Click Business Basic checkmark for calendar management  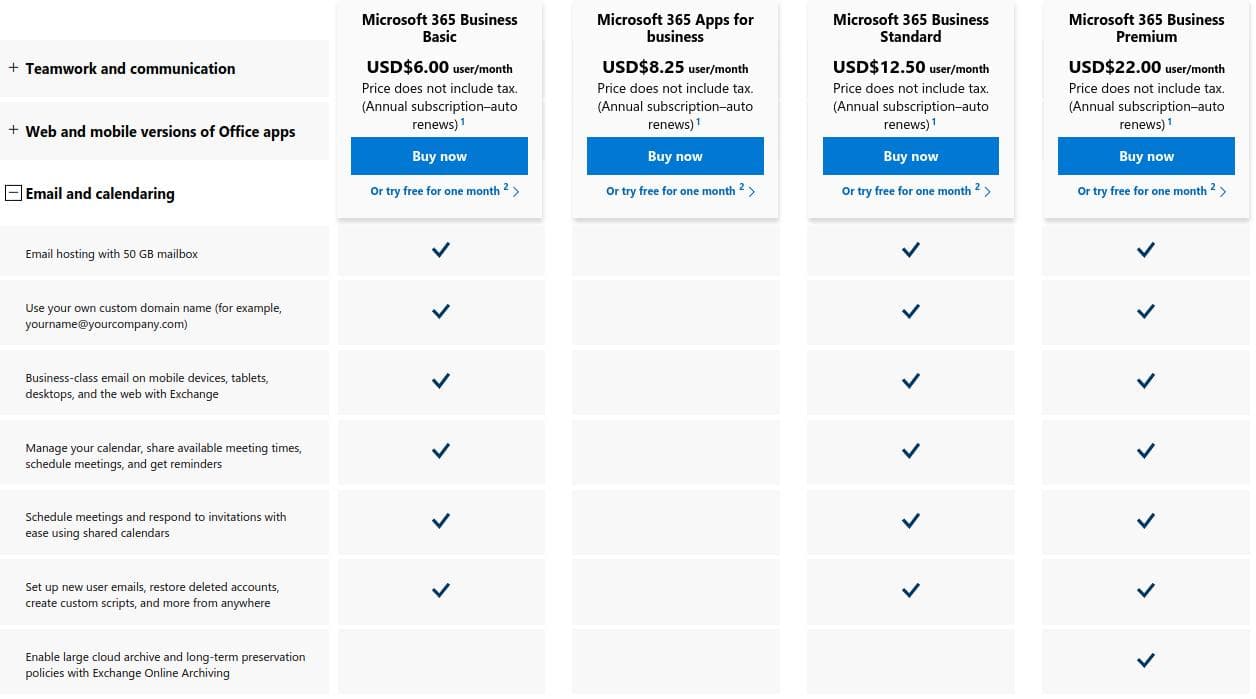[x=440, y=451]
